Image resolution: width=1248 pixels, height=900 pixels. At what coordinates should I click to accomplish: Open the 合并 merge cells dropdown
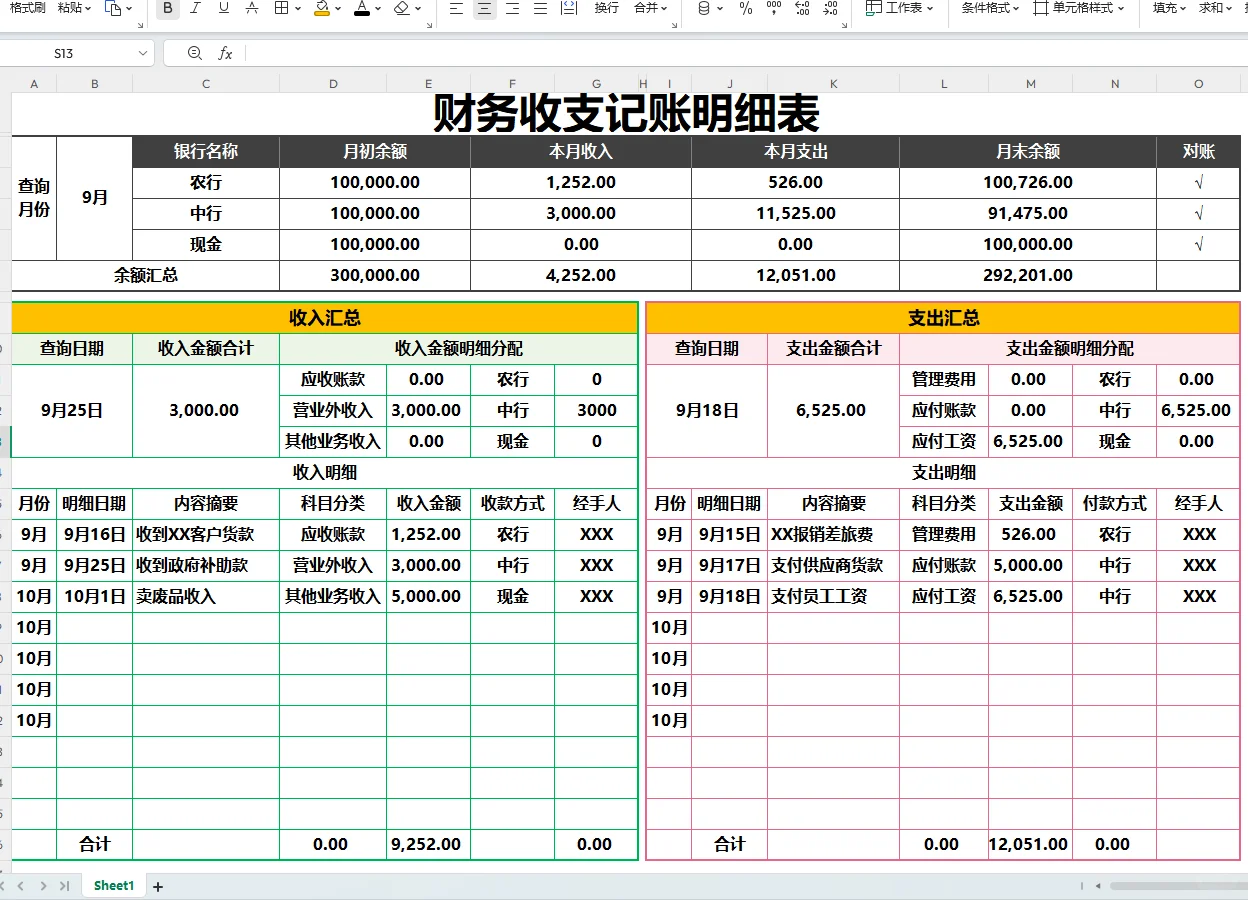[650, 9]
